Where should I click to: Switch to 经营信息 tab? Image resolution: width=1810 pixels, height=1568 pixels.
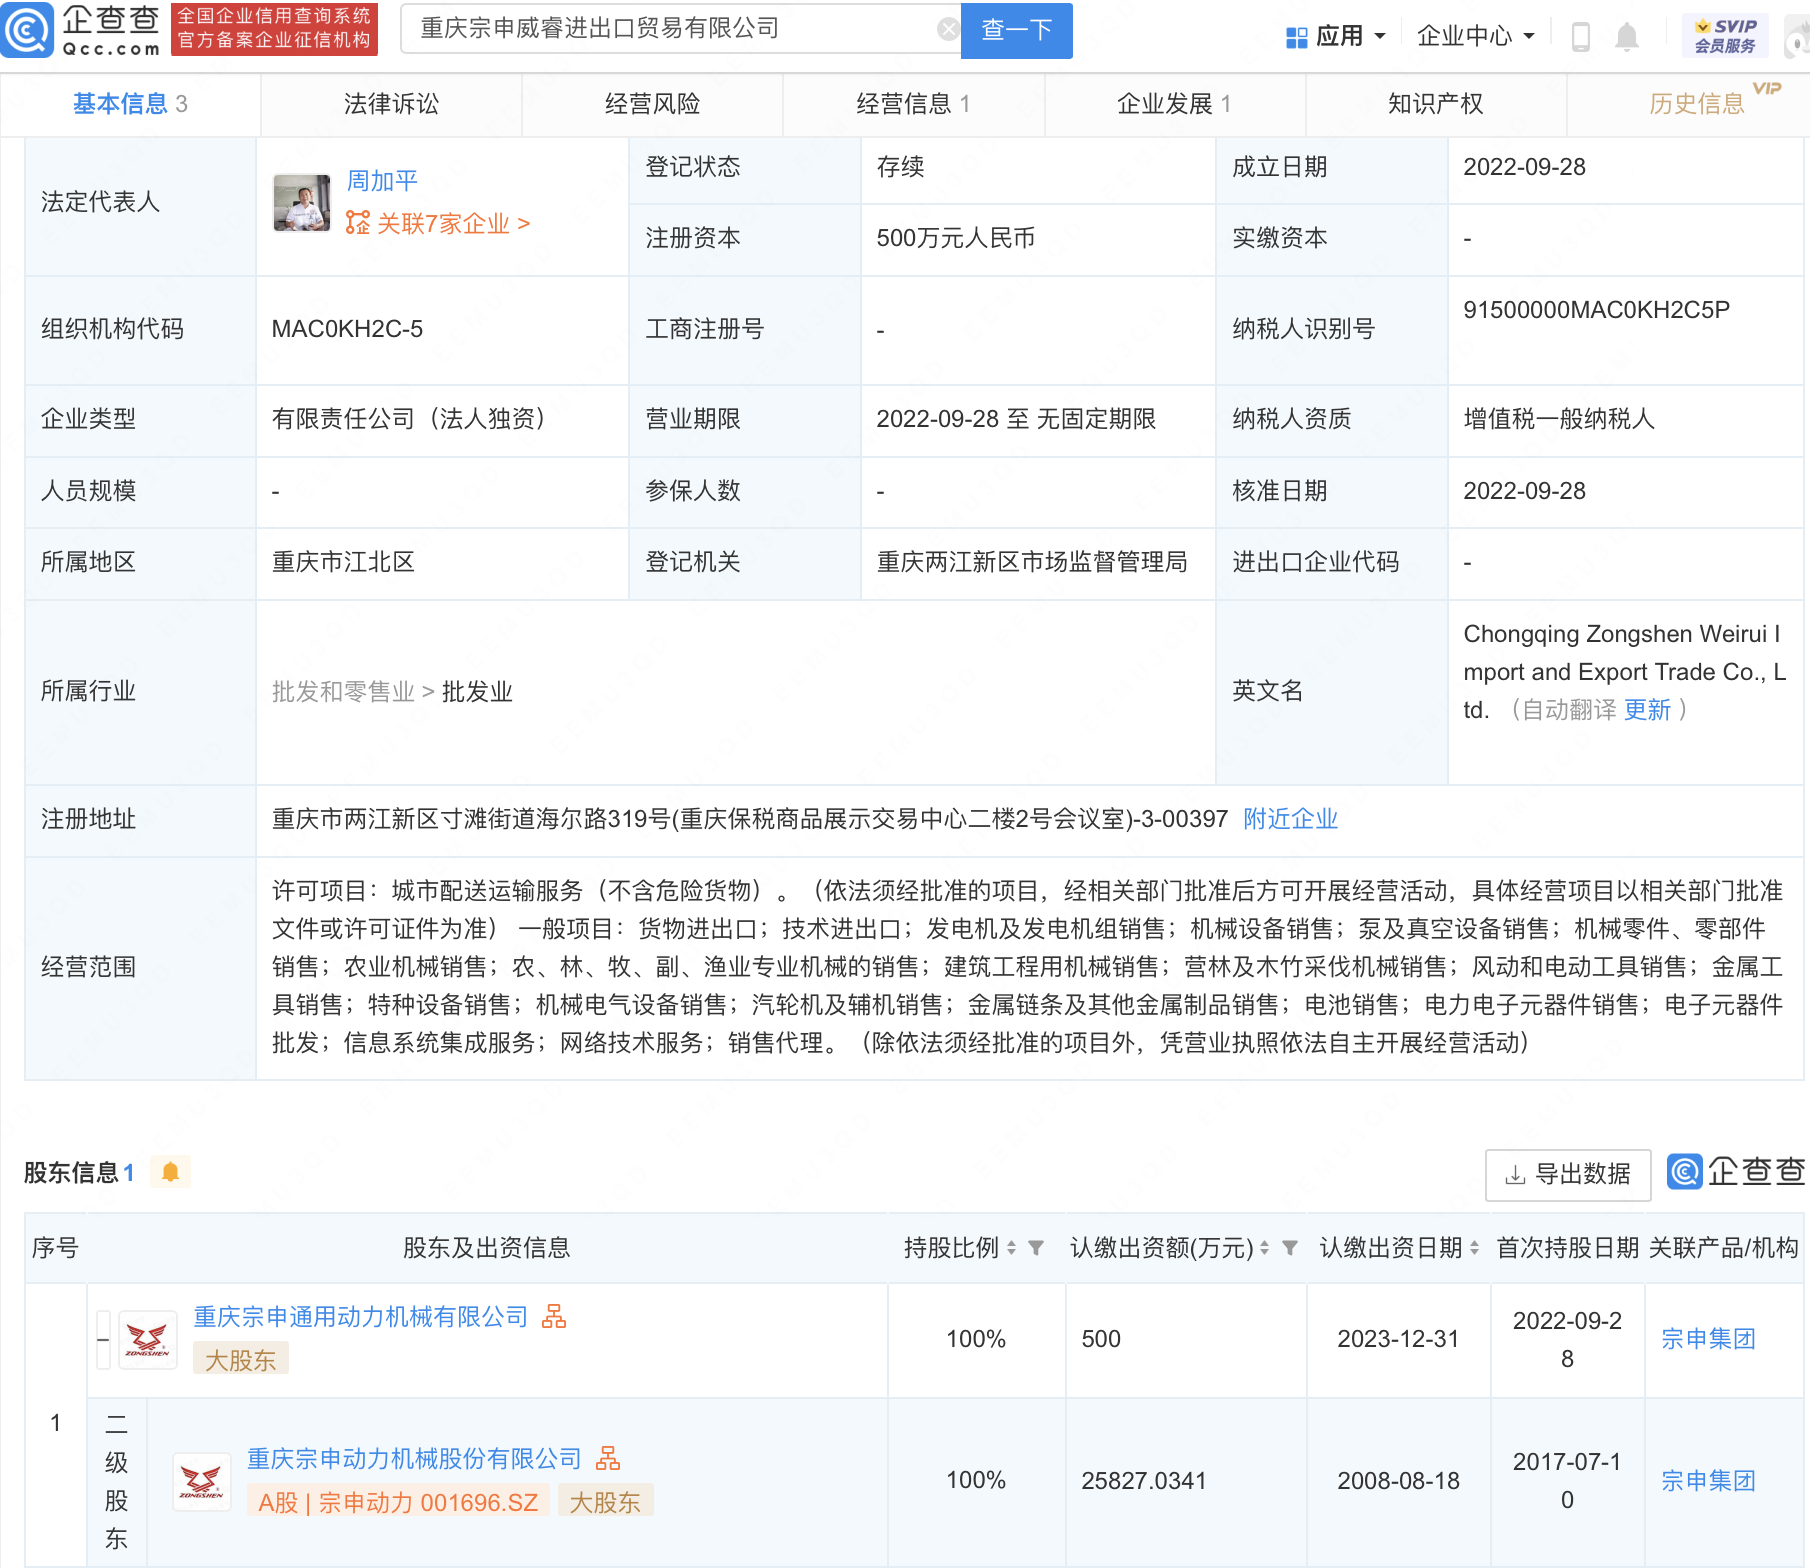(x=913, y=104)
